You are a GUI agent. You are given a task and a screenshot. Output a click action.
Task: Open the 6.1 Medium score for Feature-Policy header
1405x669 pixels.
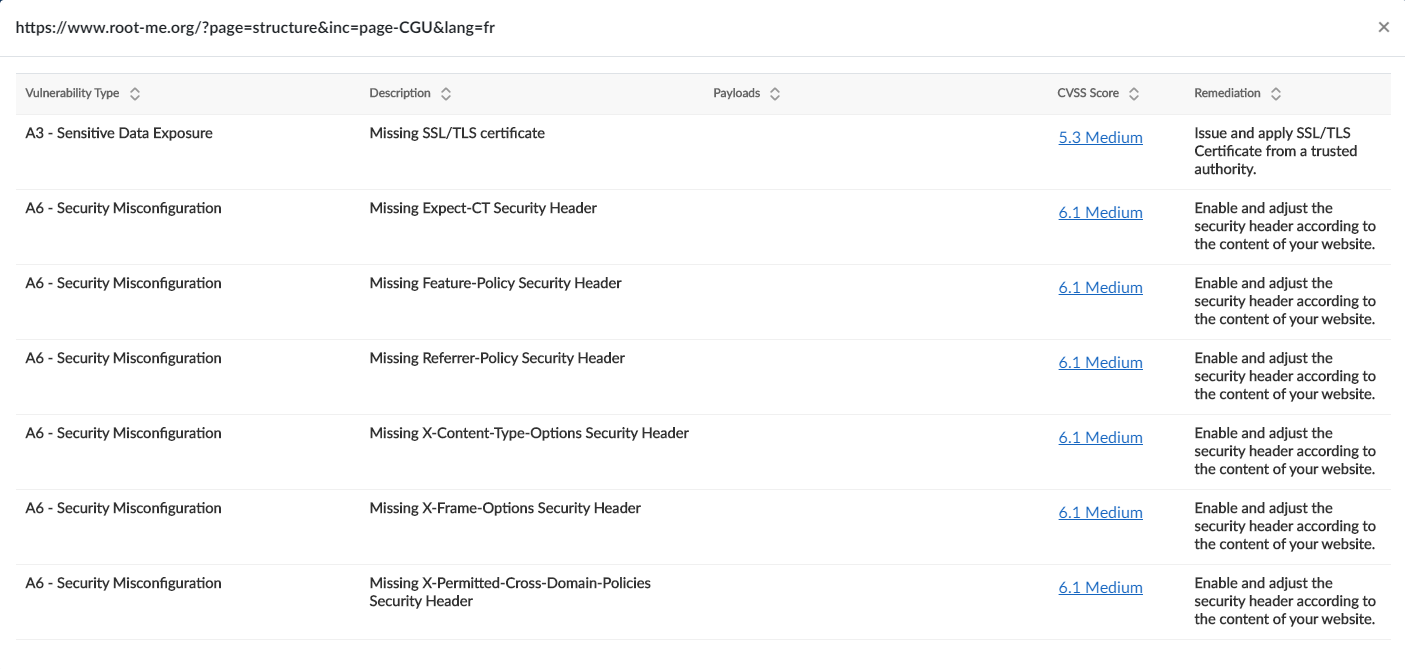click(x=1100, y=287)
